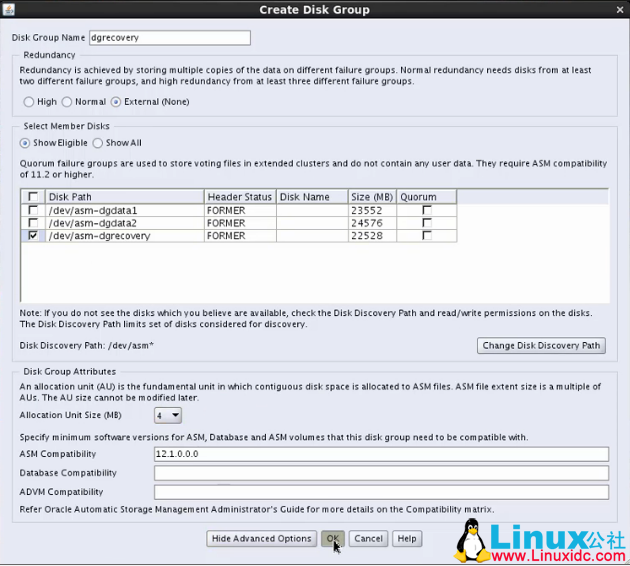This screenshot has width=630, height=566.
Task: Enable Quorum for /dev/asm-dgdata1
Action: click(x=427, y=210)
